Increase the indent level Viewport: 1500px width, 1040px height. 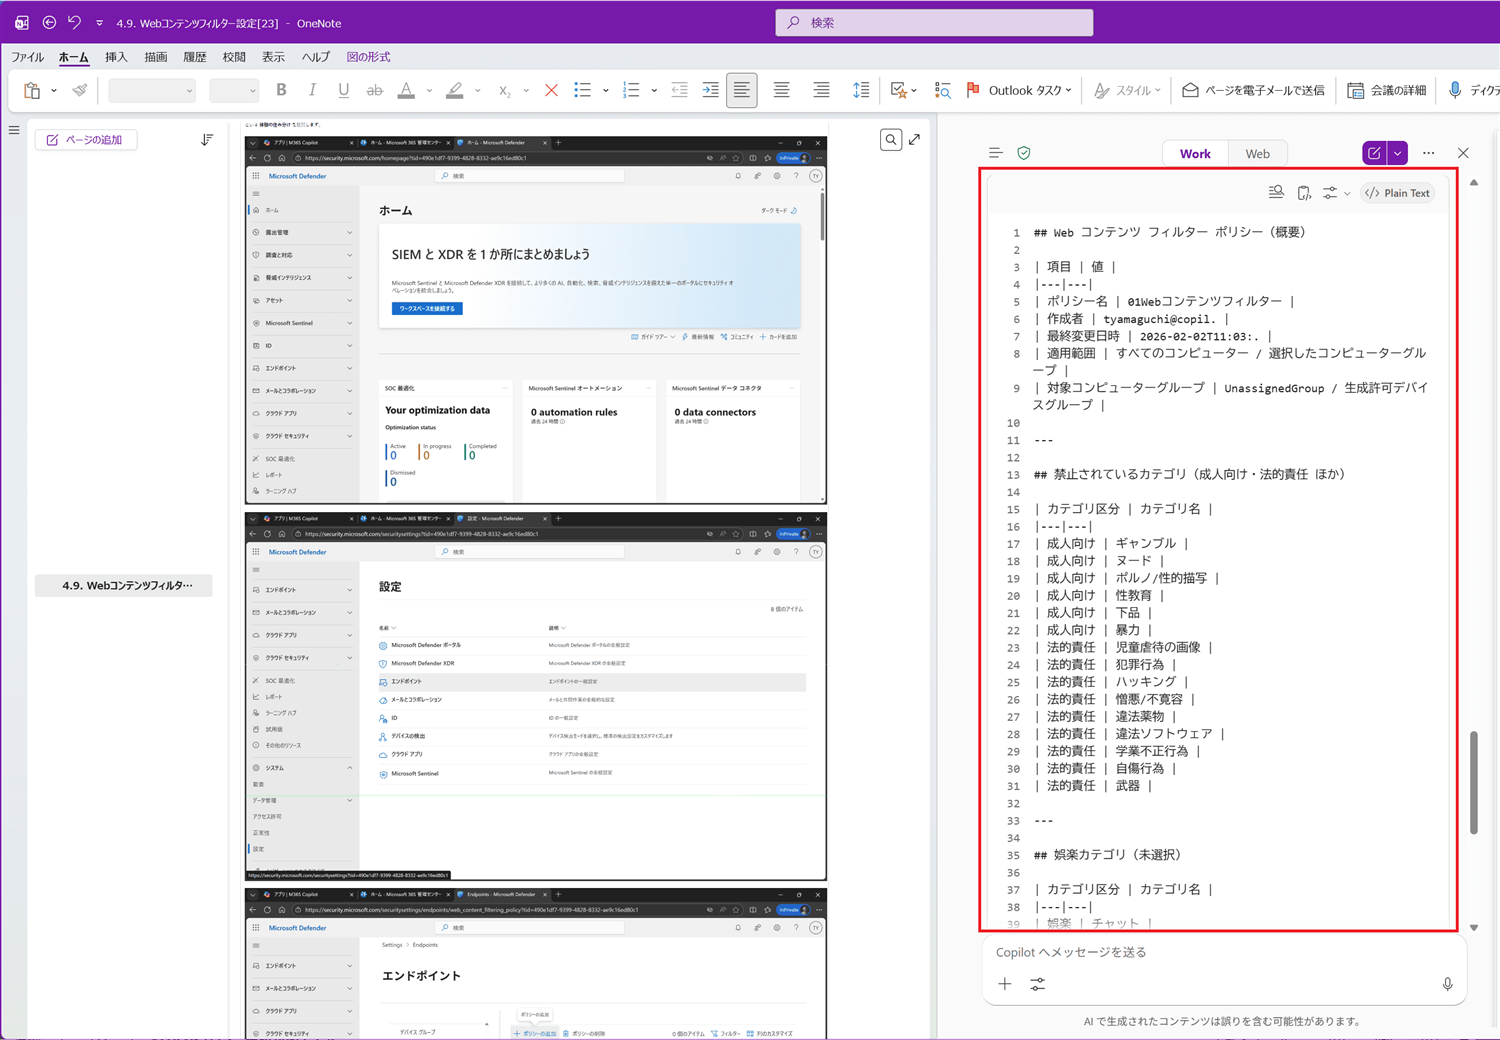(710, 90)
